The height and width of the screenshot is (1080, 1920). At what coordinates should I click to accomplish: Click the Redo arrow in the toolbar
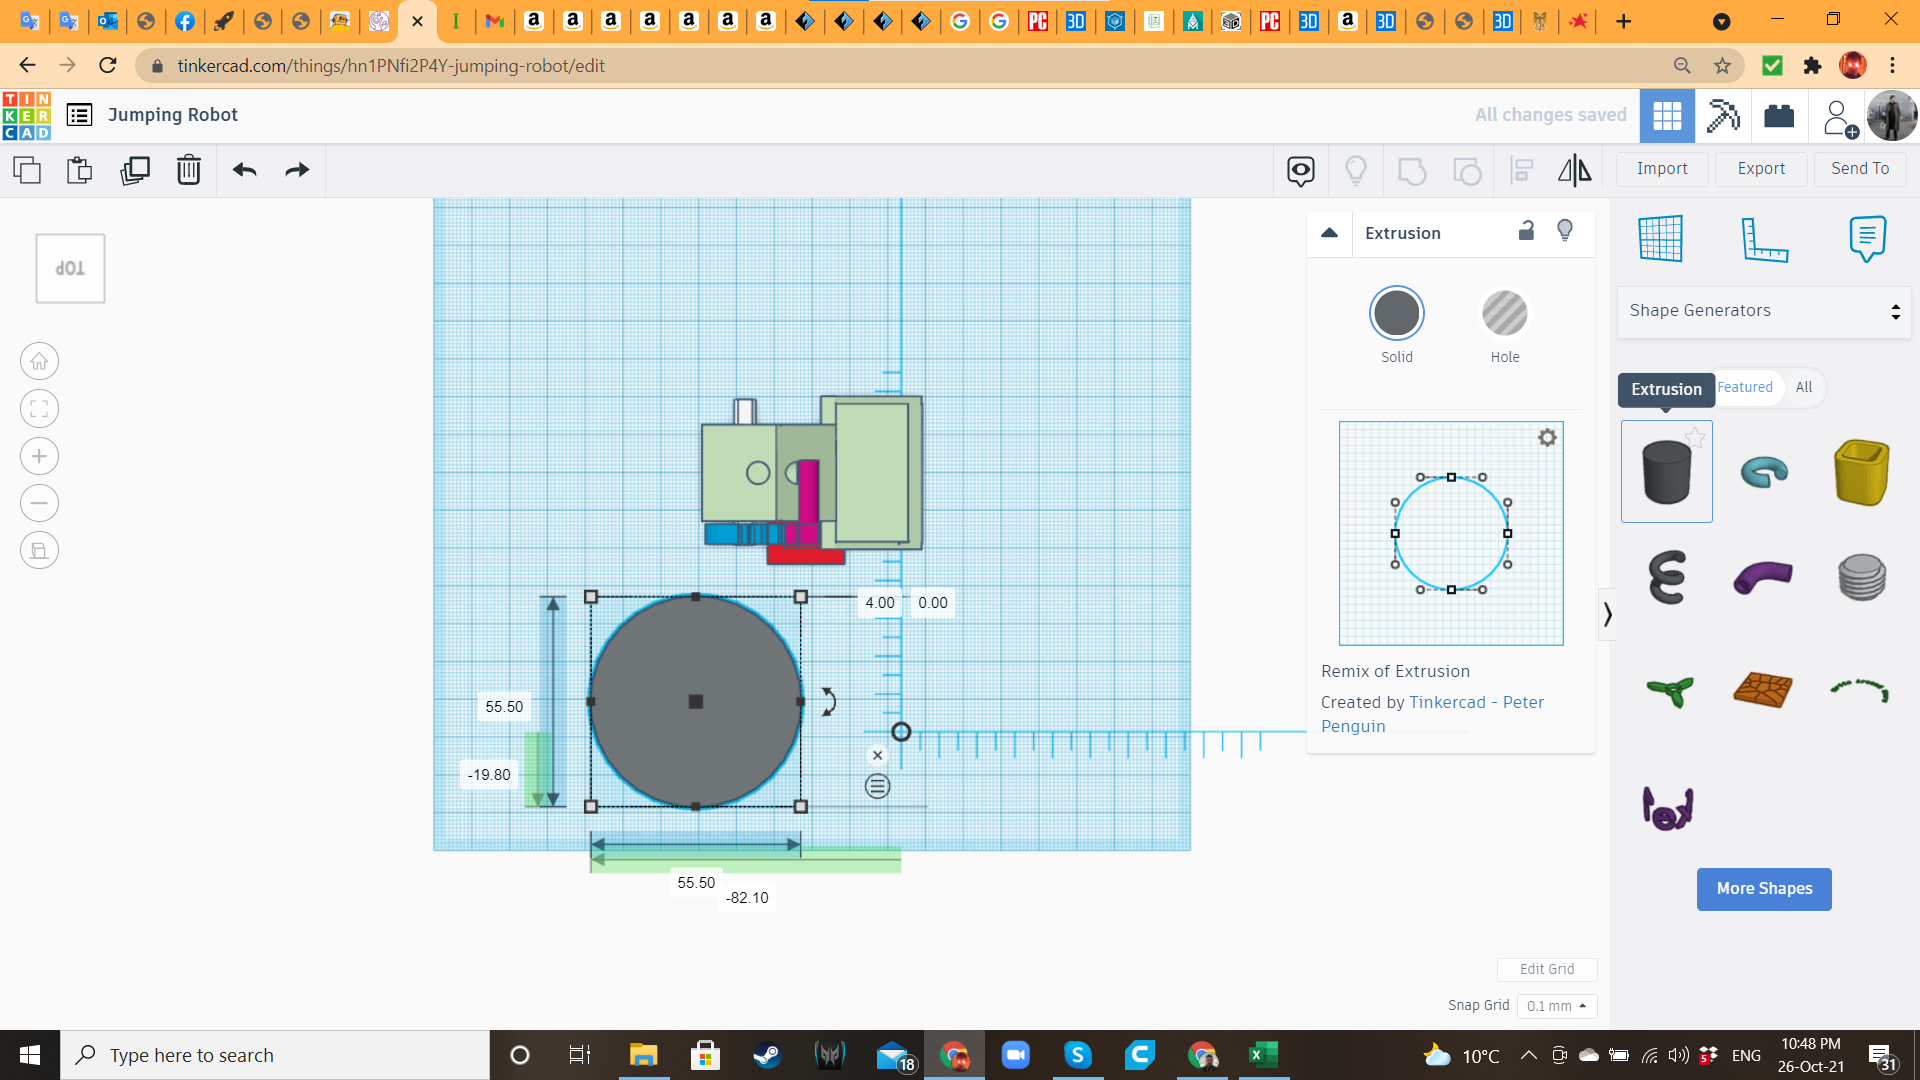pos(296,170)
